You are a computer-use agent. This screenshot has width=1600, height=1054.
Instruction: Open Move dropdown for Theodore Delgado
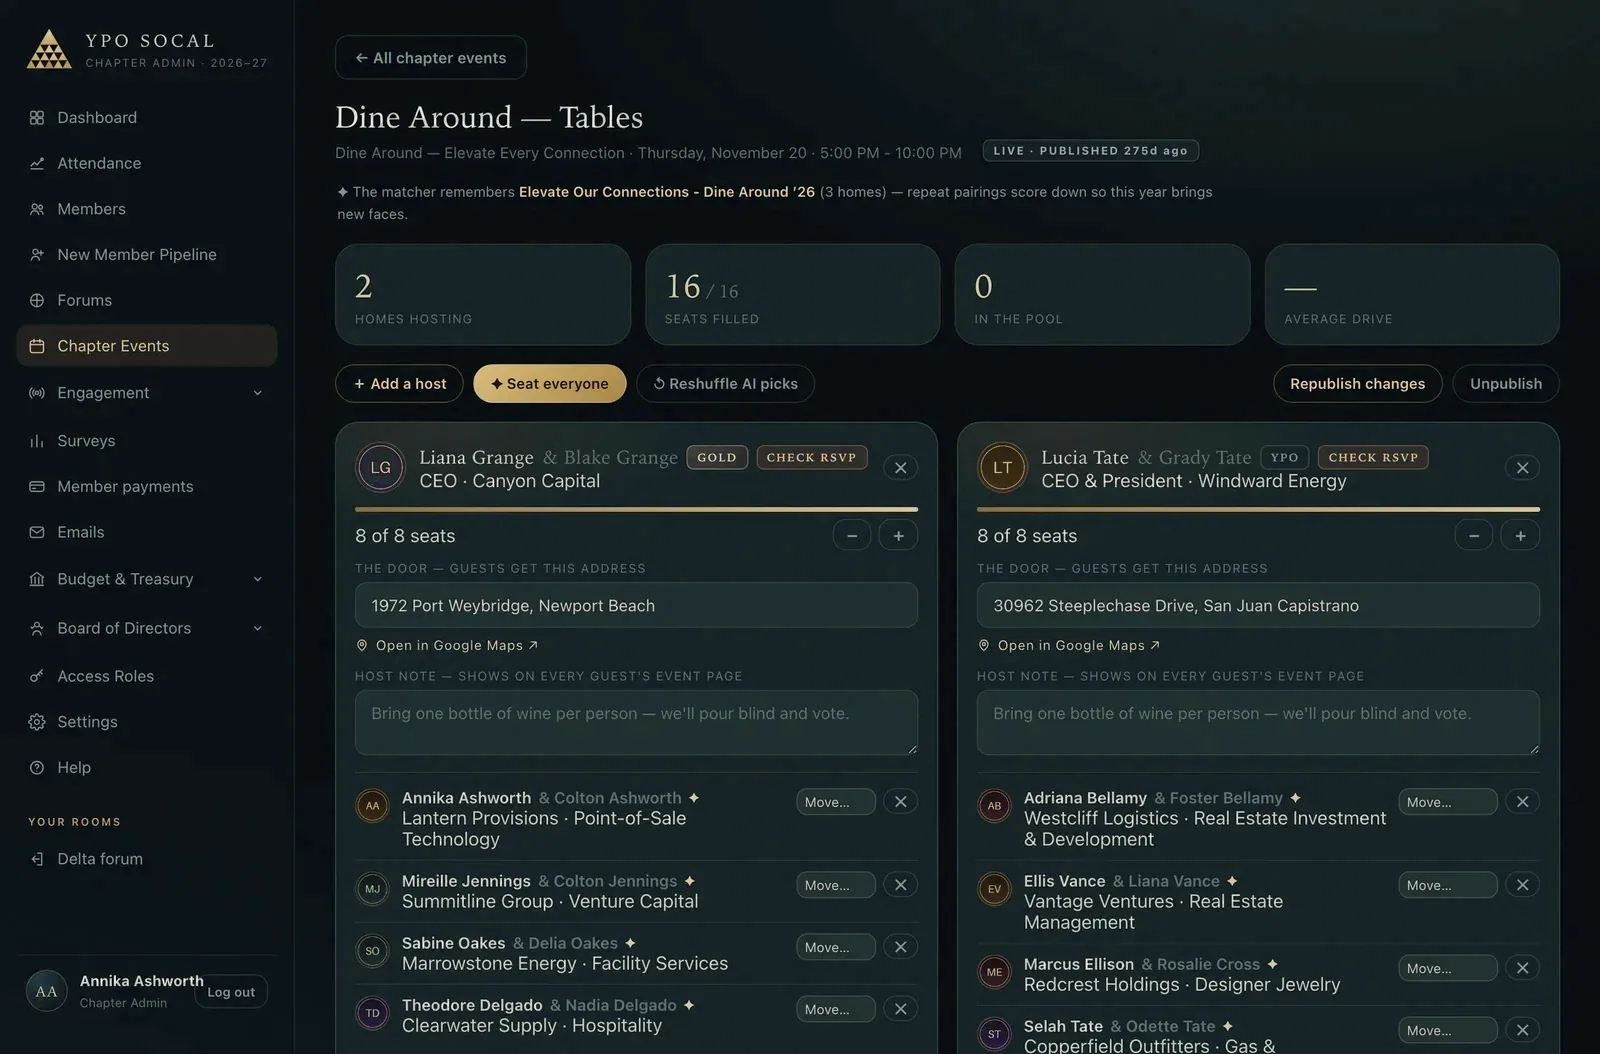click(836, 1009)
